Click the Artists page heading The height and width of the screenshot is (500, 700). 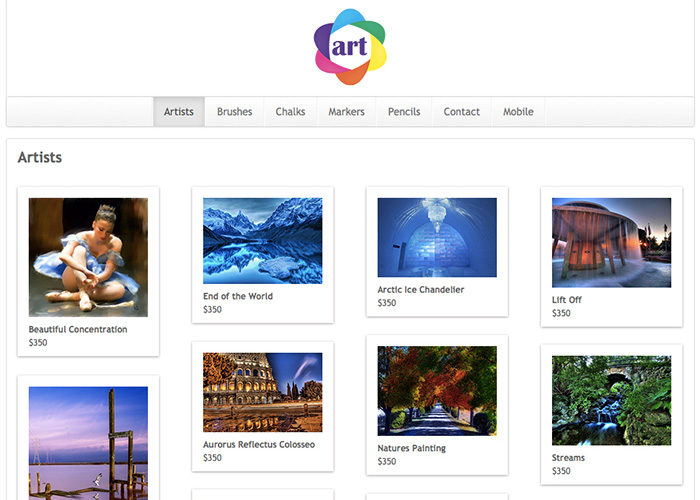point(40,157)
